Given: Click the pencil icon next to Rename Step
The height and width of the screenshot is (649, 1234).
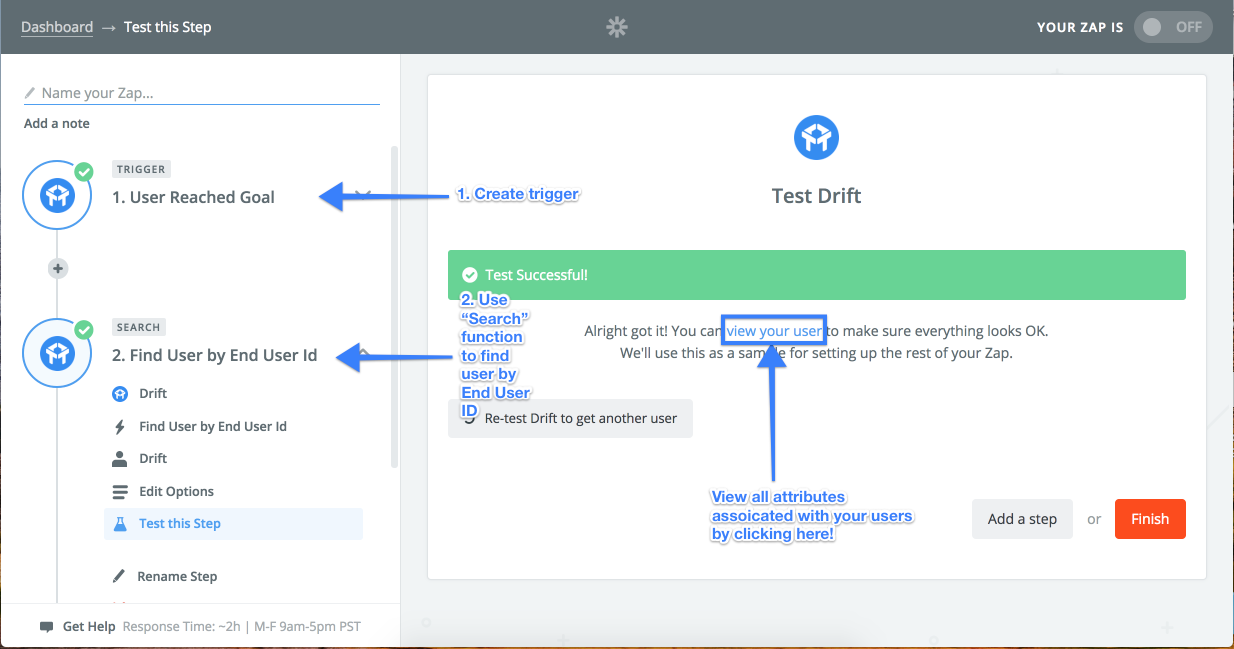Looking at the screenshot, I should (119, 576).
